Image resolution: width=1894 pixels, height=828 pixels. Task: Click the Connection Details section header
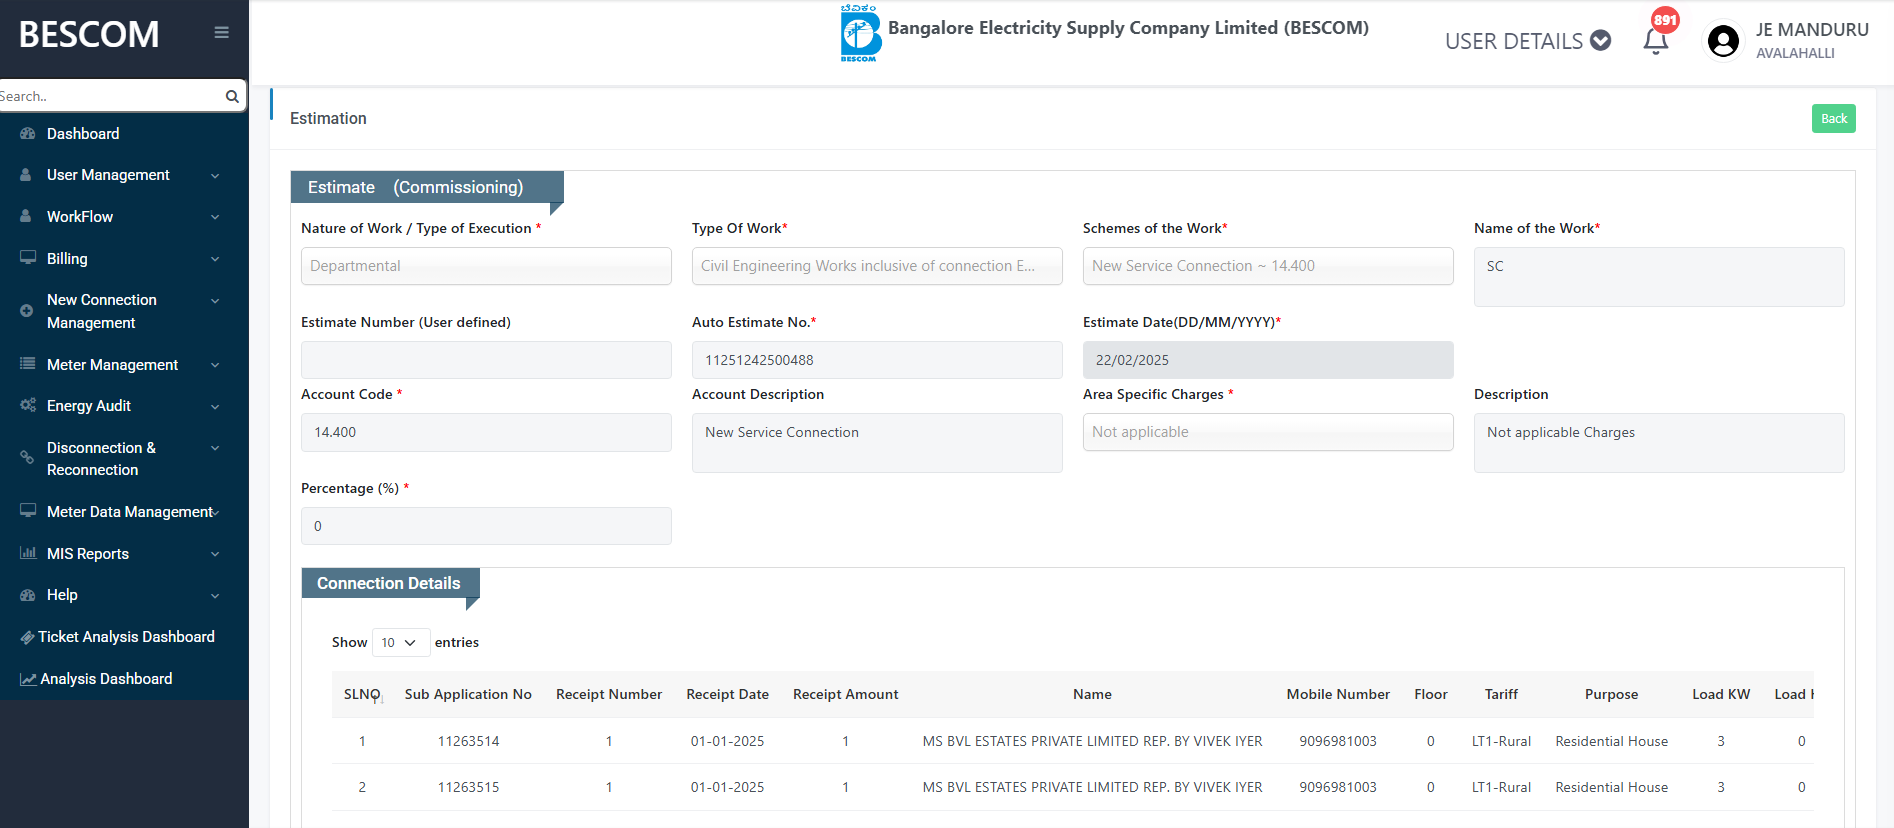pos(390,583)
